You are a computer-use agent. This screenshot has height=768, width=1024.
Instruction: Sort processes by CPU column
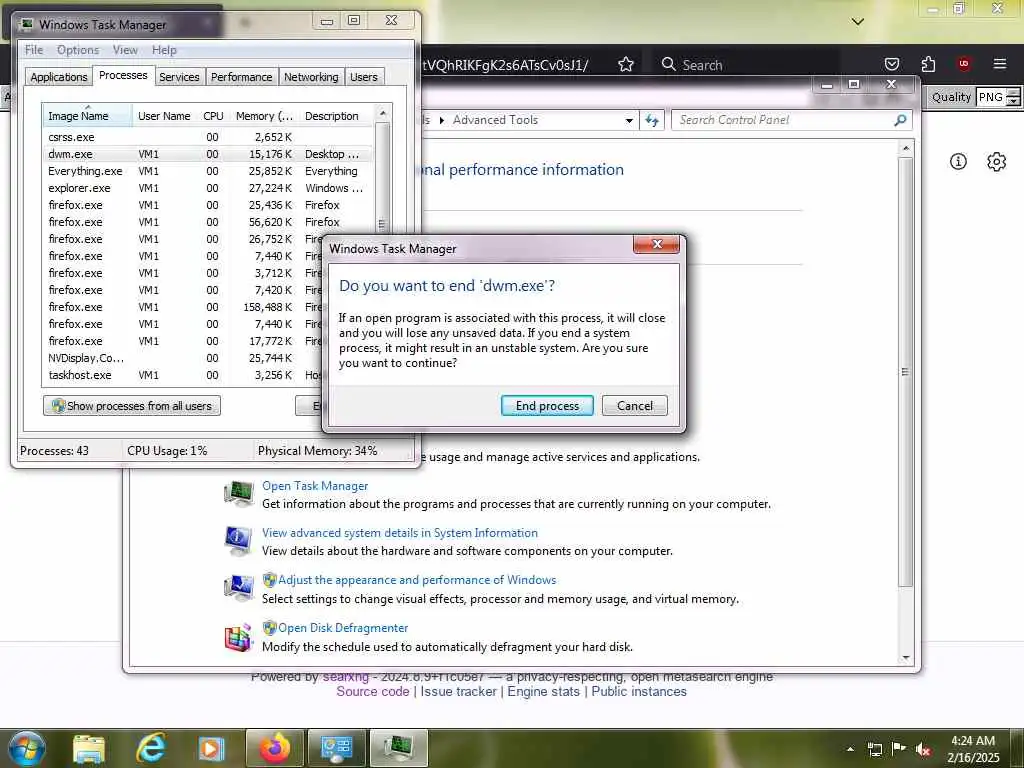click(x=213, y=116)
